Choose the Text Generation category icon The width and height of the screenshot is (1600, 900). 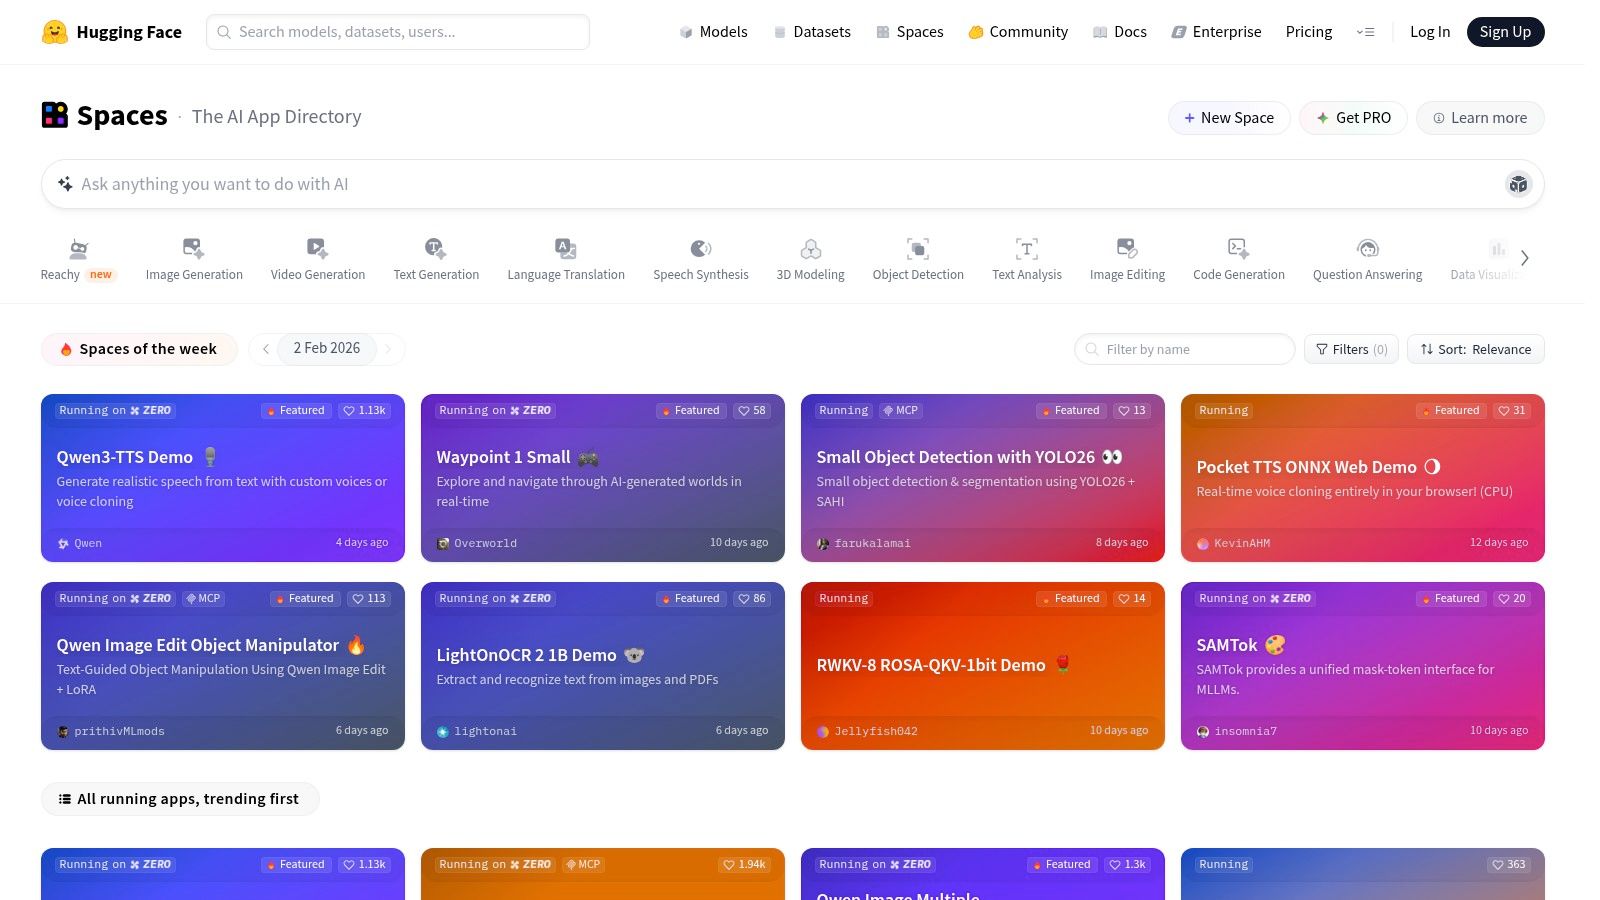pos(436,248)
